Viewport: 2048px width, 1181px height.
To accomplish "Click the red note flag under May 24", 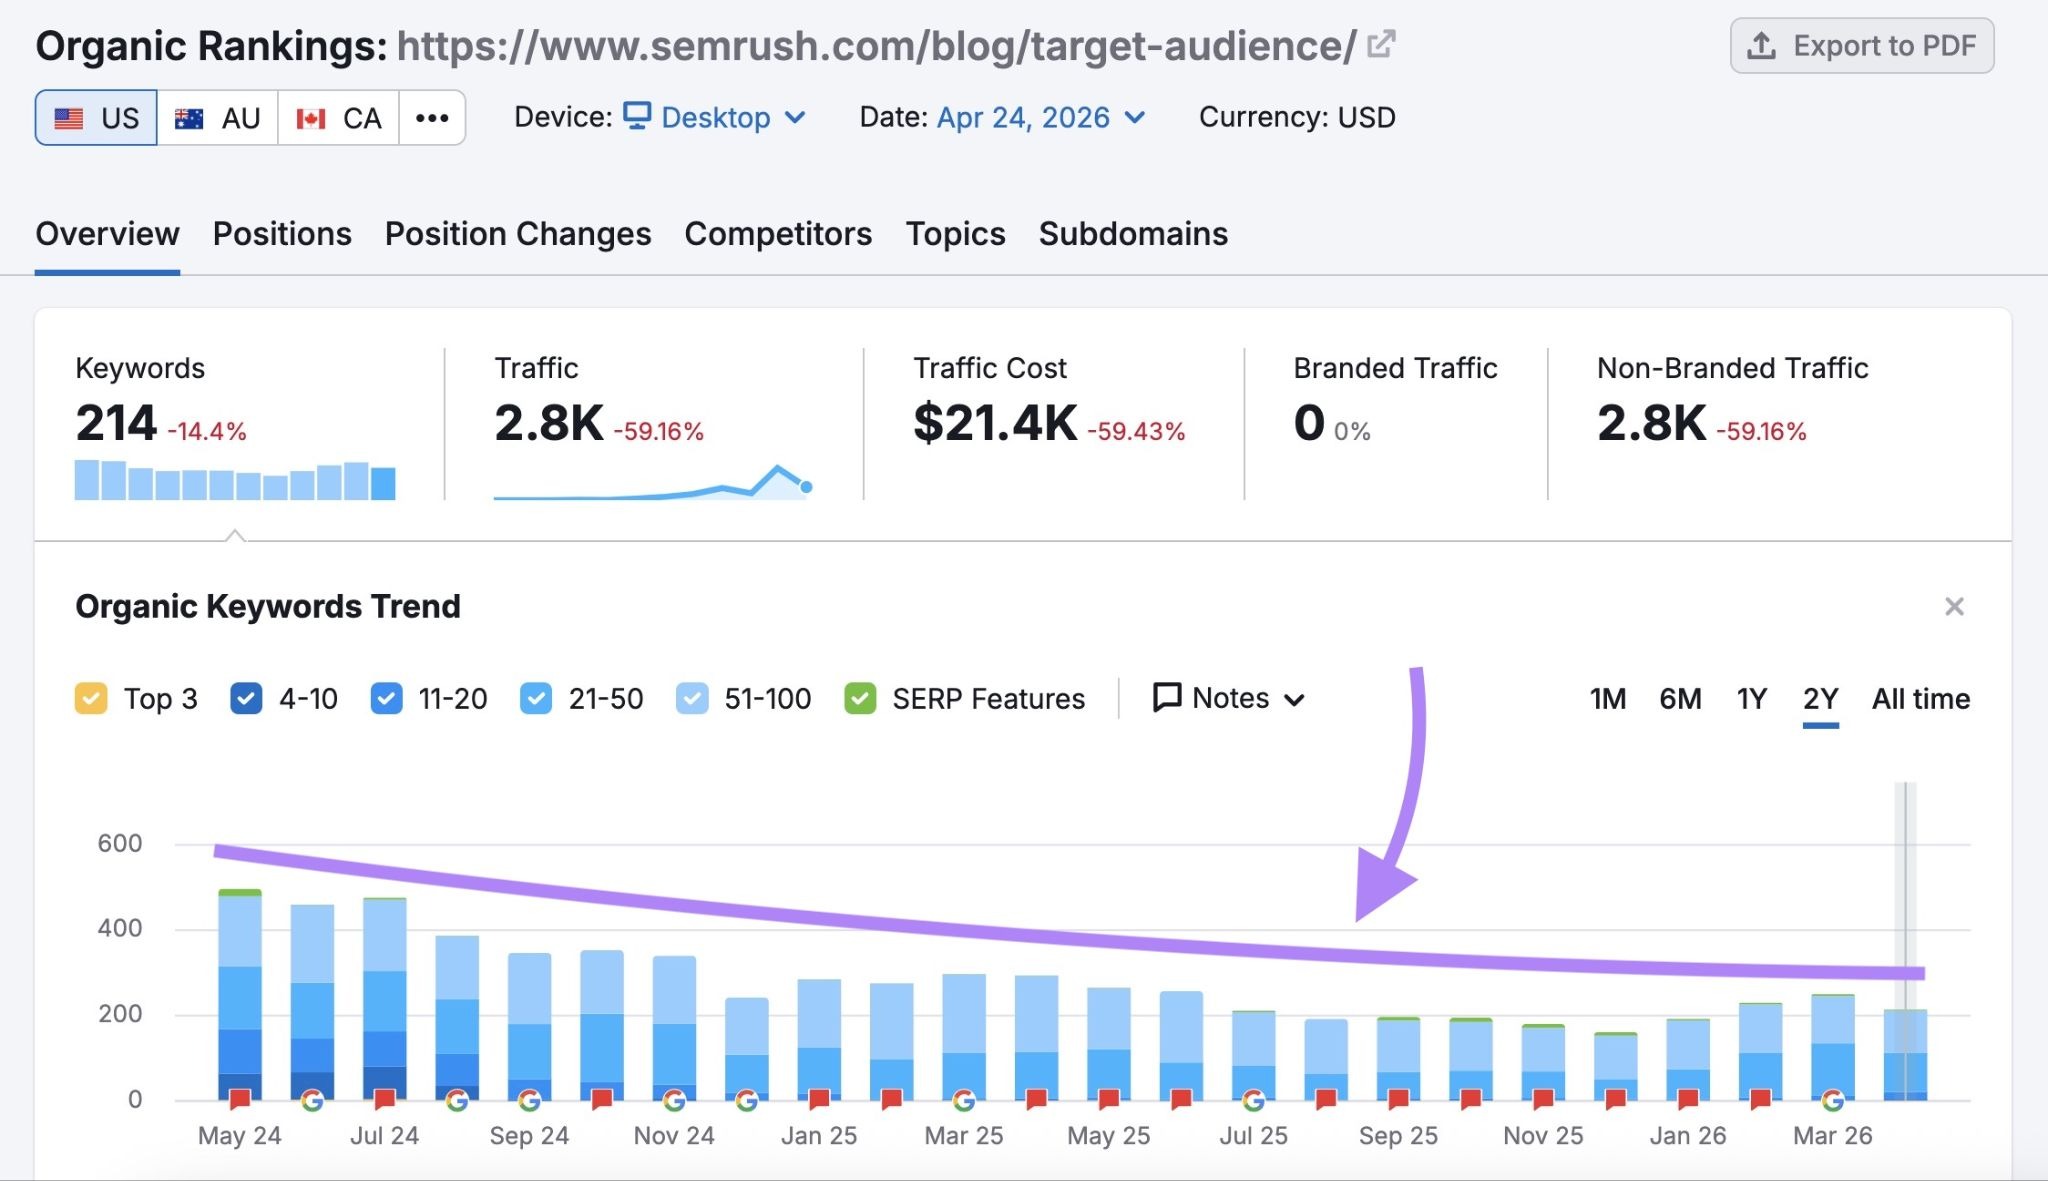I will [x=240, y=1099].
